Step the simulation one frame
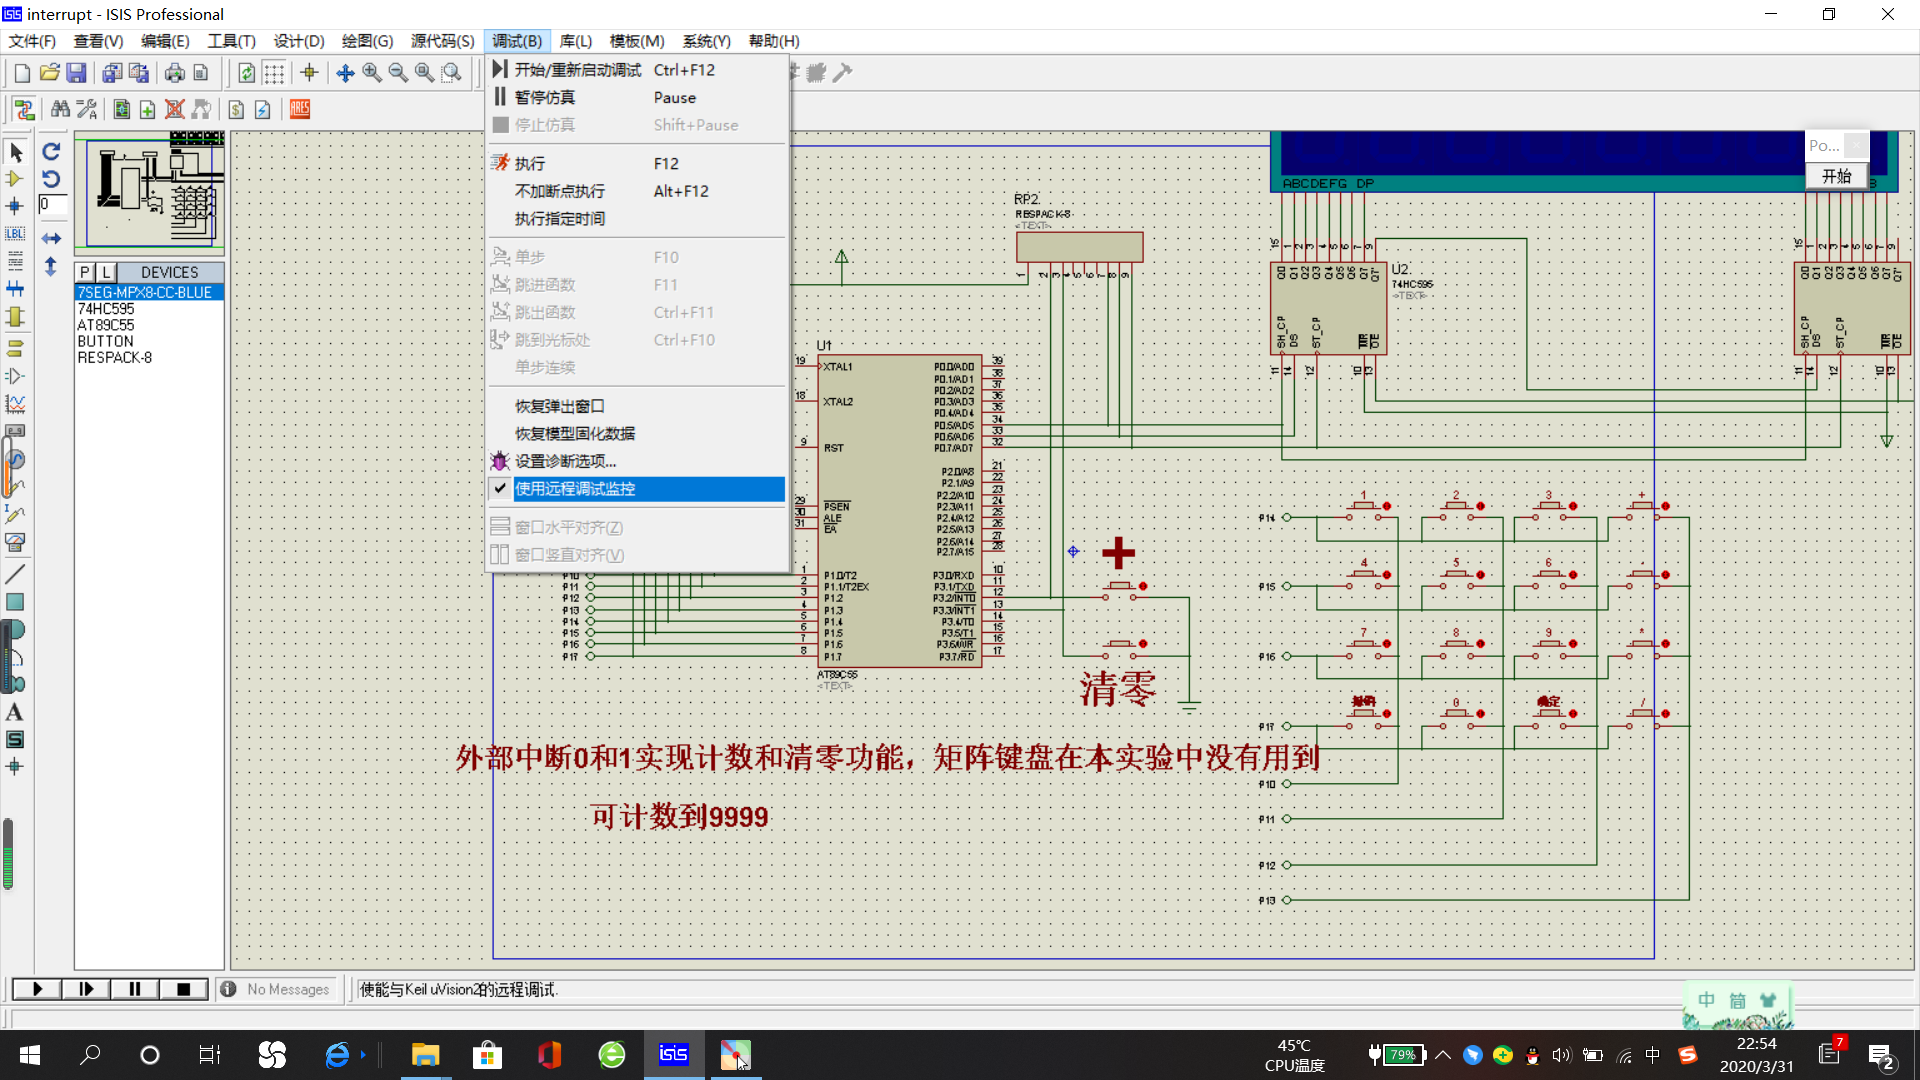The height and width of the screenshot is (1080, 1920). (86, 989)
